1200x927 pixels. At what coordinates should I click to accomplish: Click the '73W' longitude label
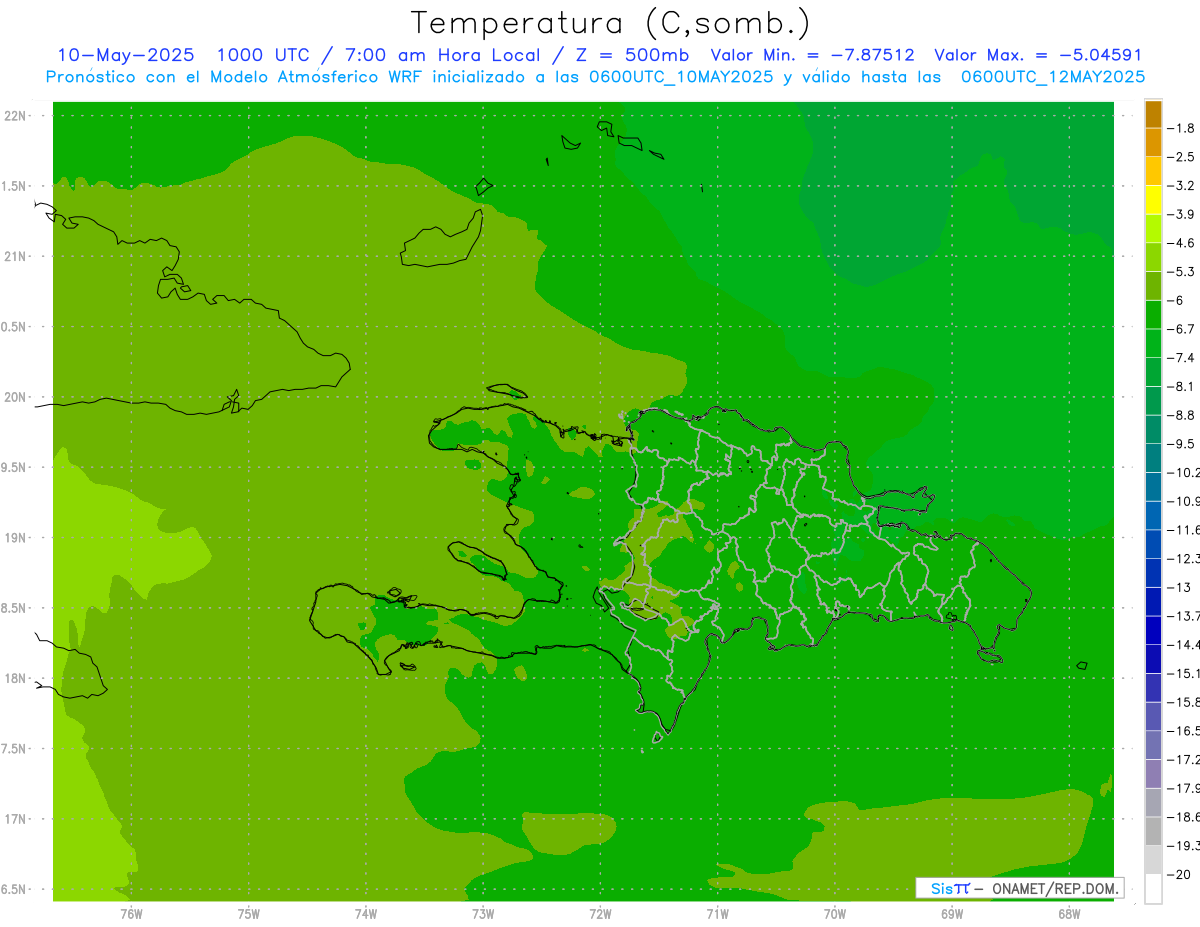pos(483,914)
